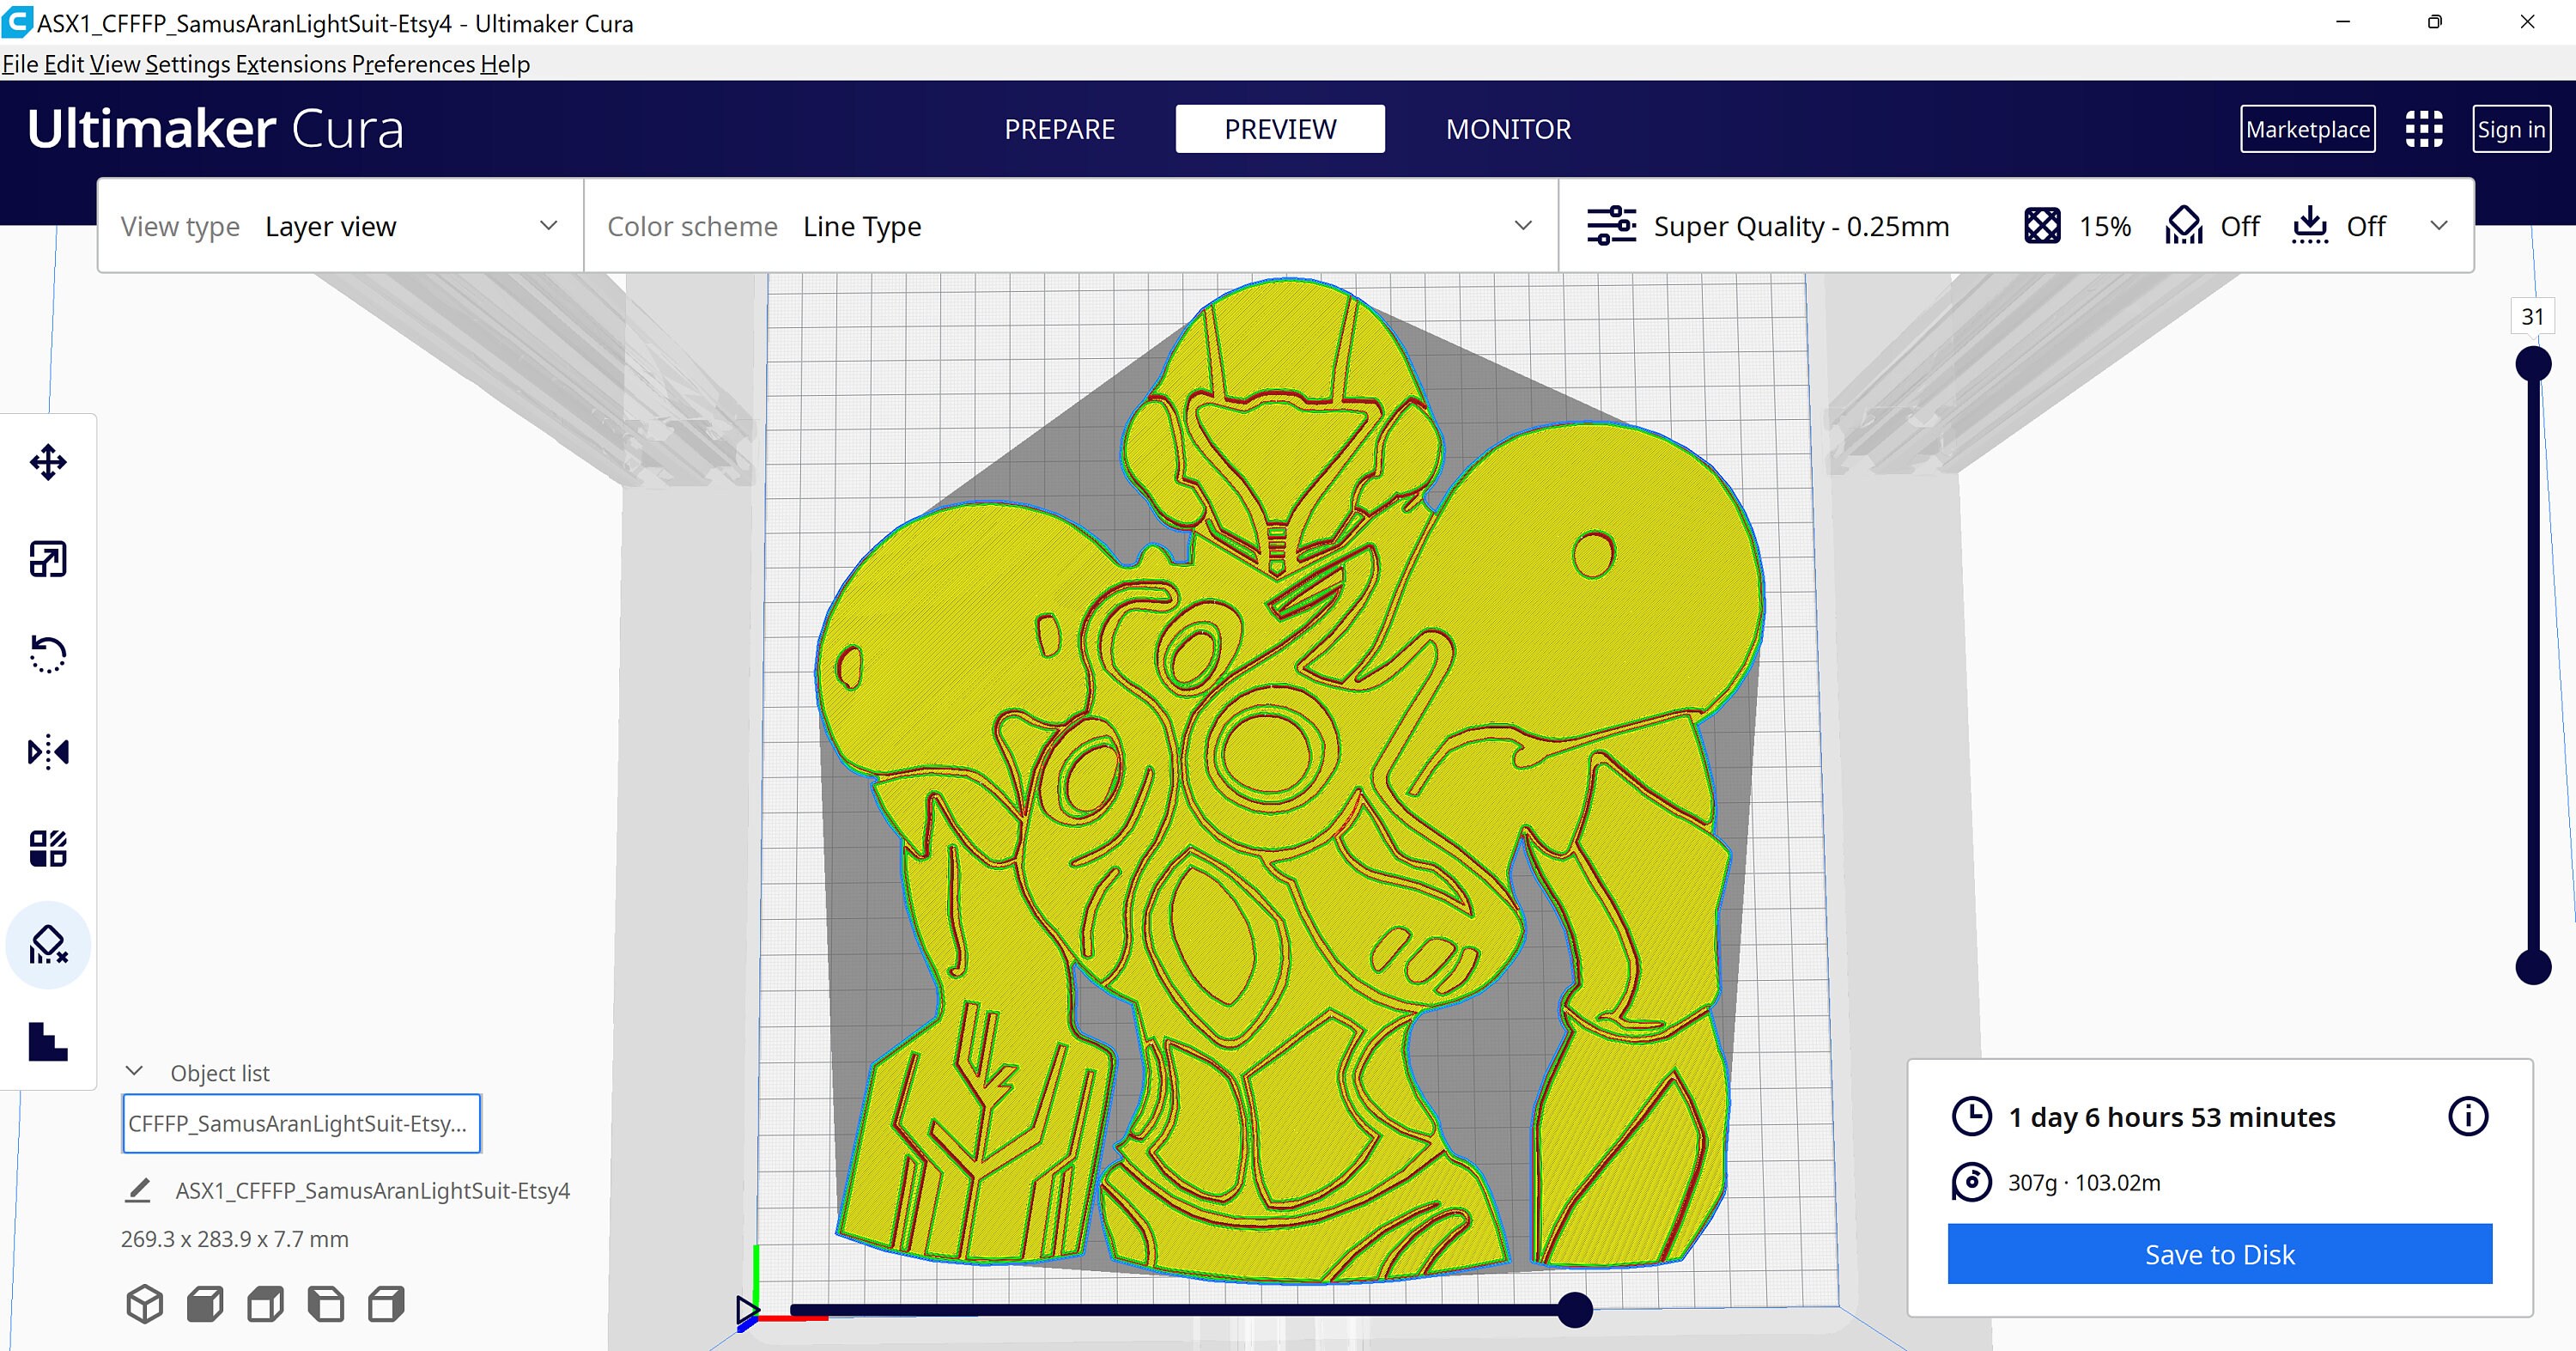Open the Marketplace

(x=2308, y=129)
